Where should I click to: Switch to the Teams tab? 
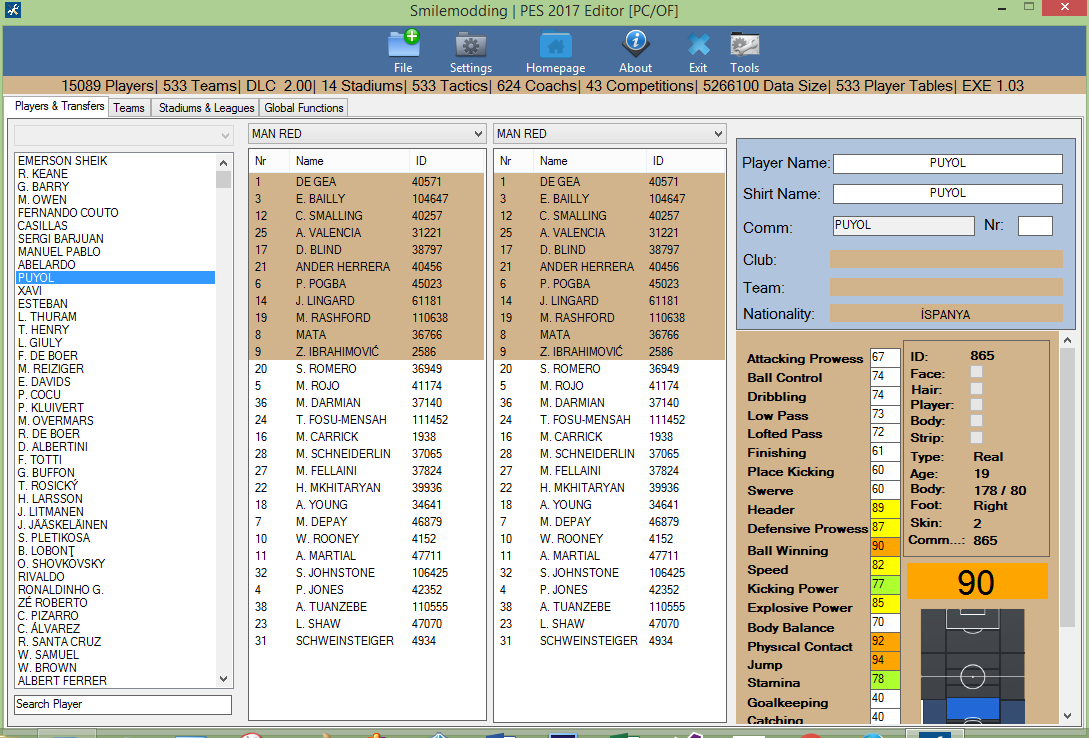(x=128, y=107)
